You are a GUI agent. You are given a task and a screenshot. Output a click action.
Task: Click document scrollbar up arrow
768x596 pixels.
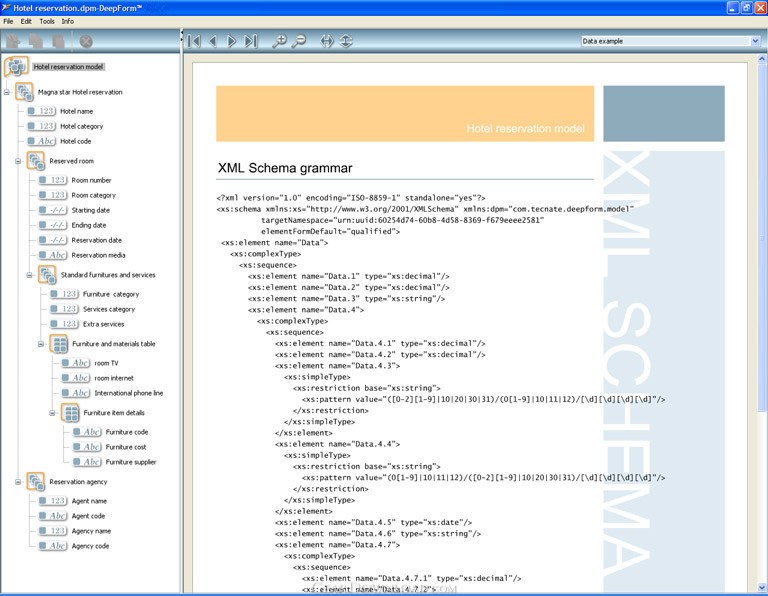tap(762, 58)
